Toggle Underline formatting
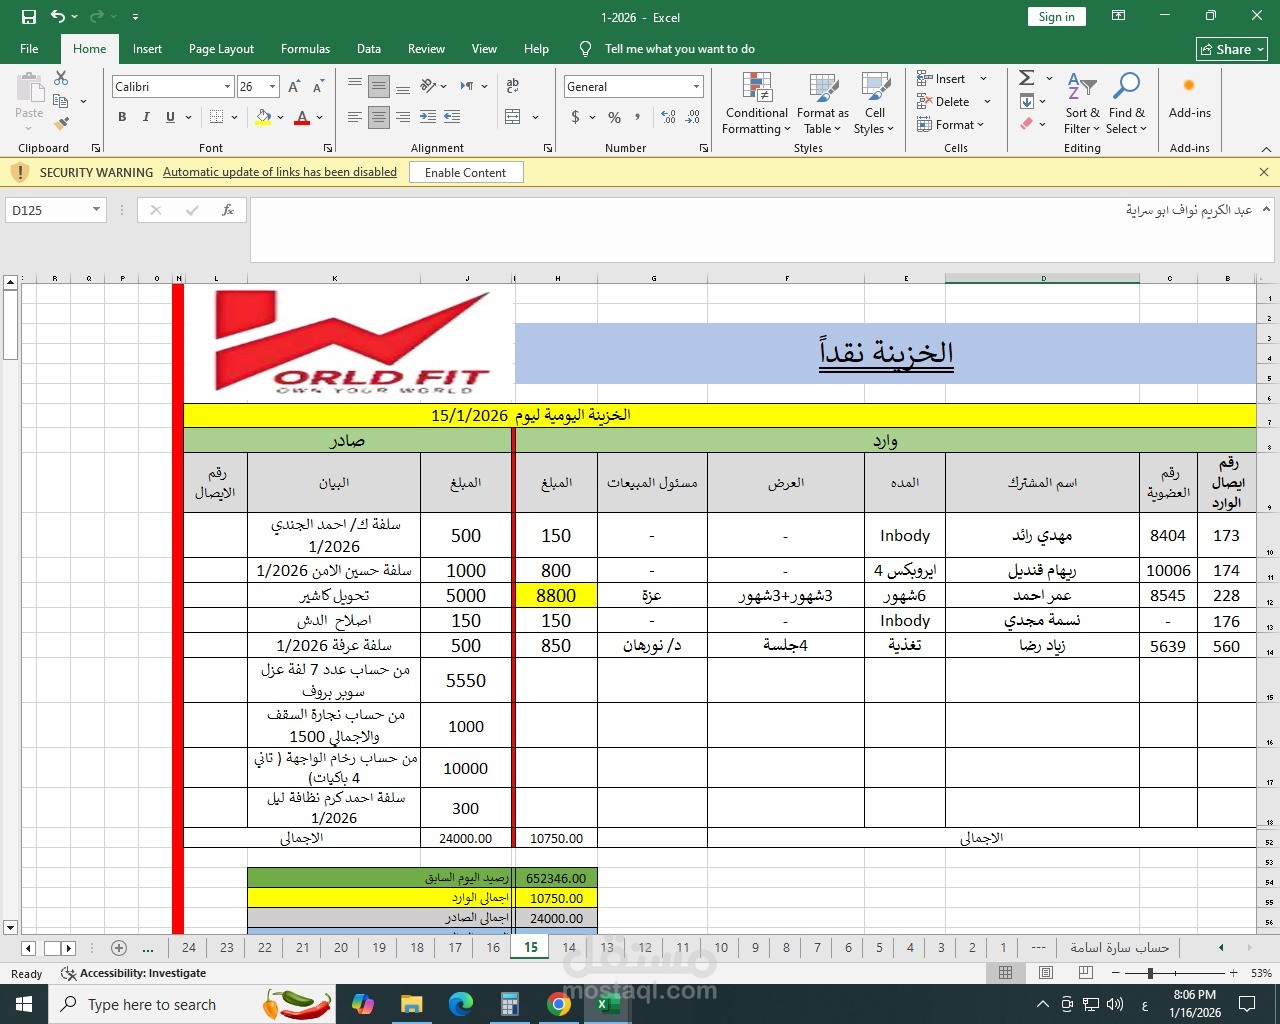The height and width of the screenshot is (1024, 1280). (170, 117)
